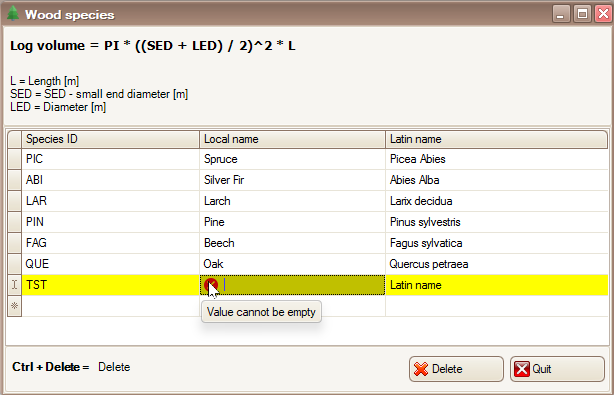
Task: Select the PIN species ID cell
Action: [110, 222]
